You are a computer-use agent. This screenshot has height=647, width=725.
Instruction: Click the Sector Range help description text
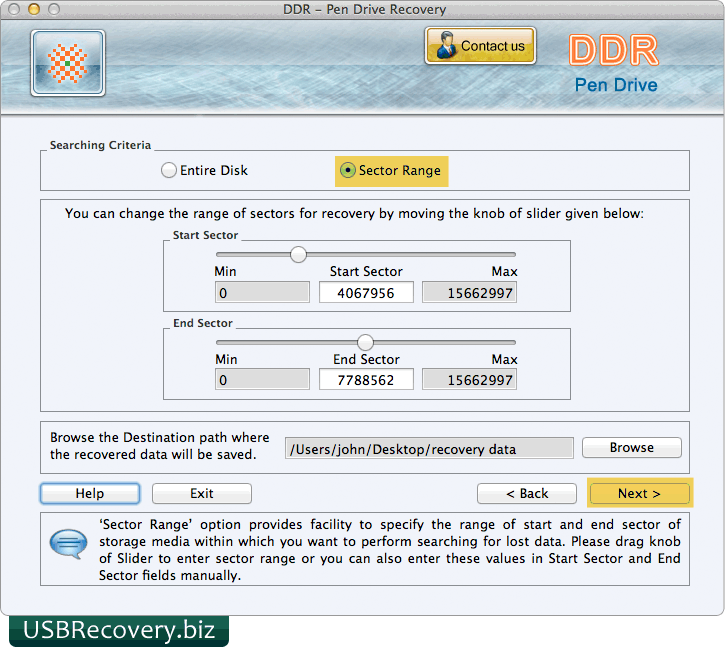pos(389,549)
